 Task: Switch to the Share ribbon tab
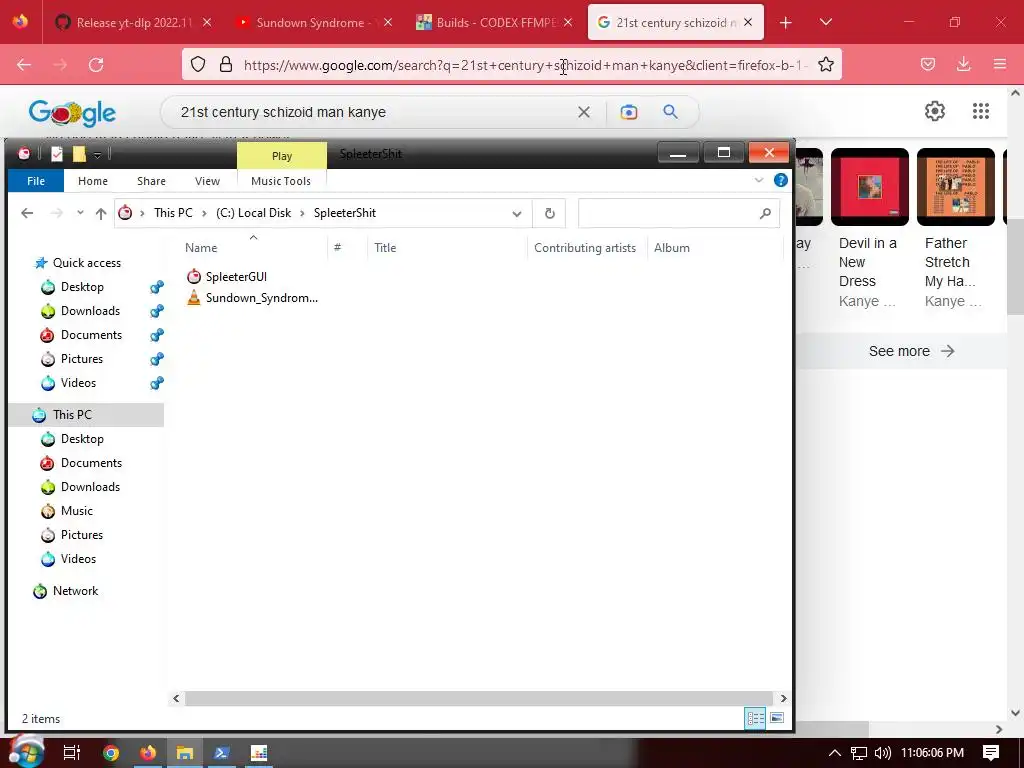click(x=151, y=181)
